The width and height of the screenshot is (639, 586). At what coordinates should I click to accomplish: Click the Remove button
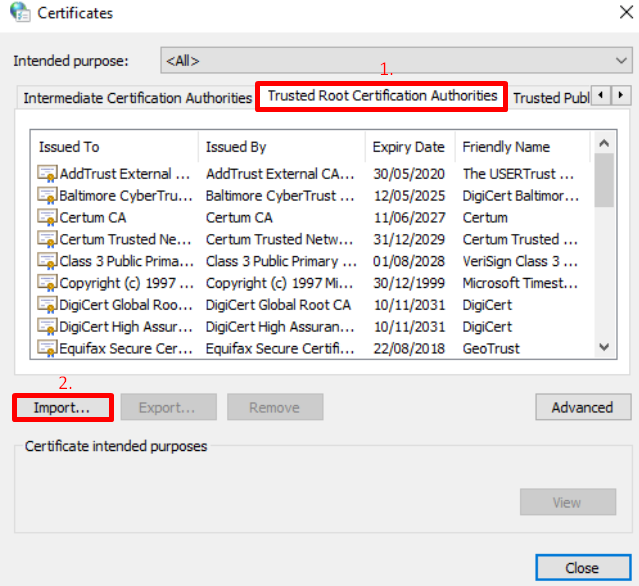(275, 407)
